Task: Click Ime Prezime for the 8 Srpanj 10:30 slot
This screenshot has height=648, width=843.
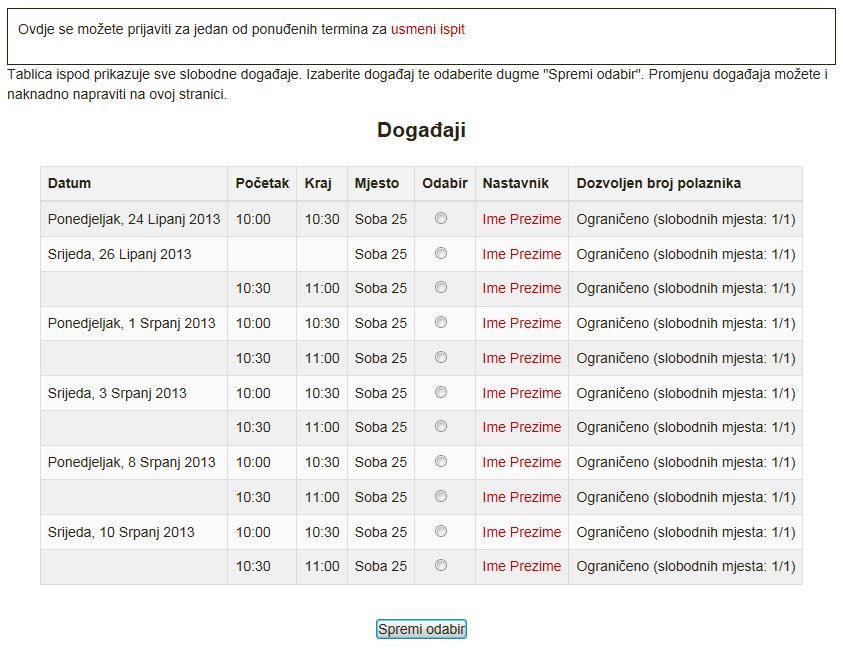Action: tap(521, 497)
